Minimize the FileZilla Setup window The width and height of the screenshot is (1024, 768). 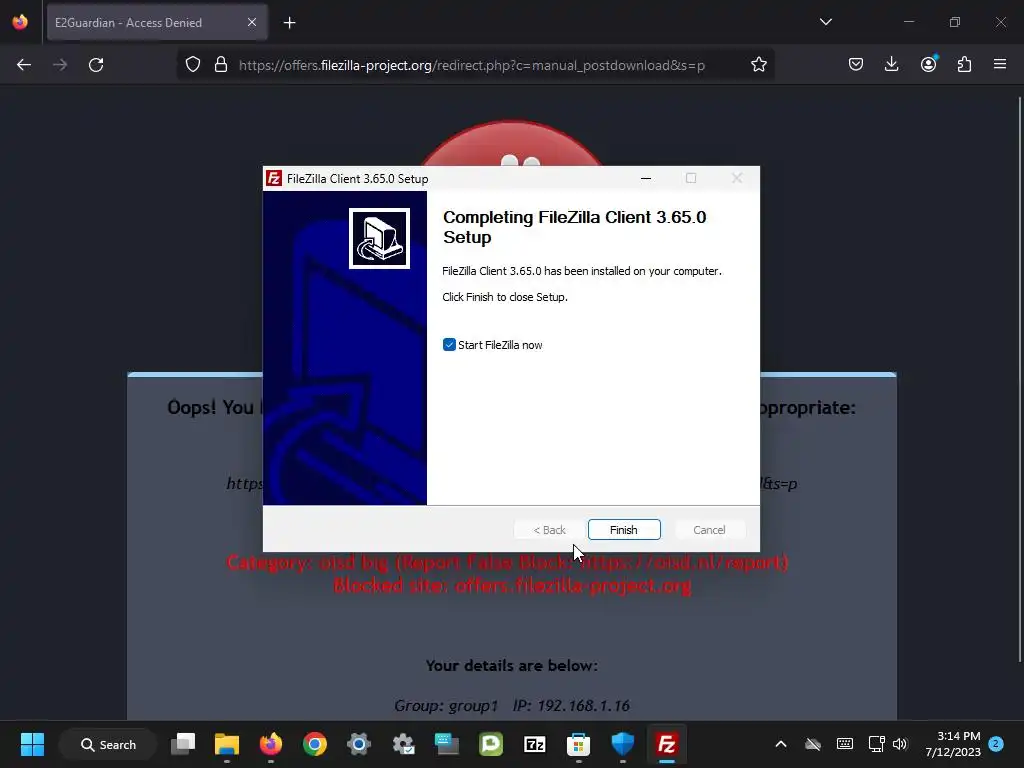646,178
